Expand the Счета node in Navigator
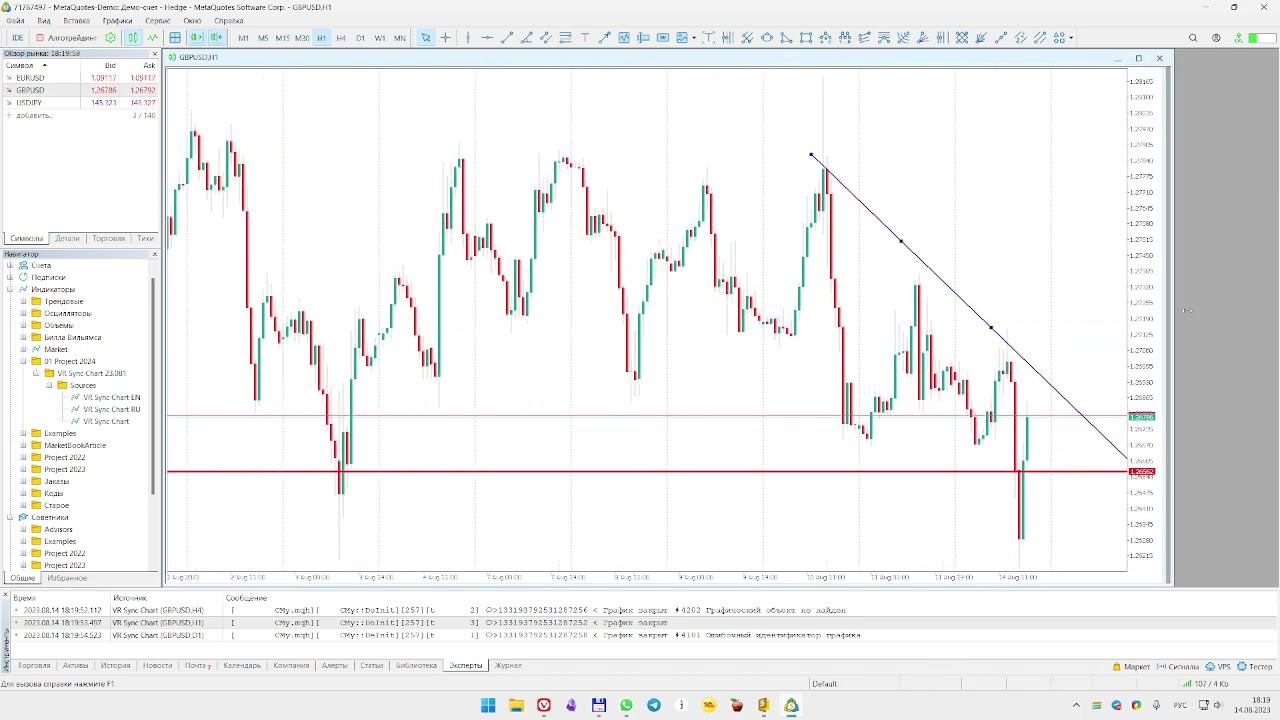Image resolution: width=1280 pixels, height=720 pixels. tap(10, 266)
